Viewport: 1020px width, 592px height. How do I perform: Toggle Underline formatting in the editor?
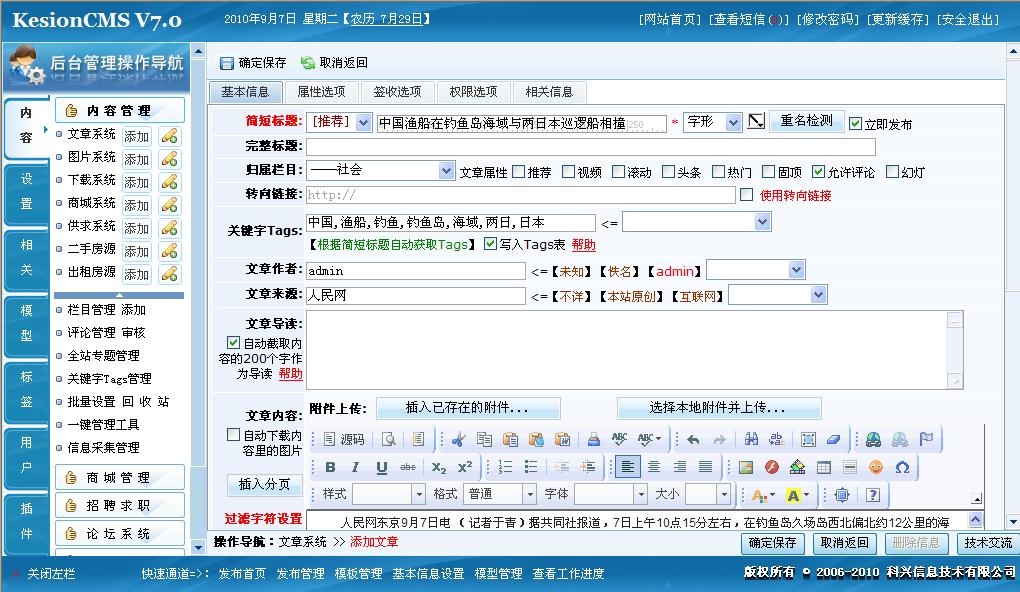pos(381,467)
